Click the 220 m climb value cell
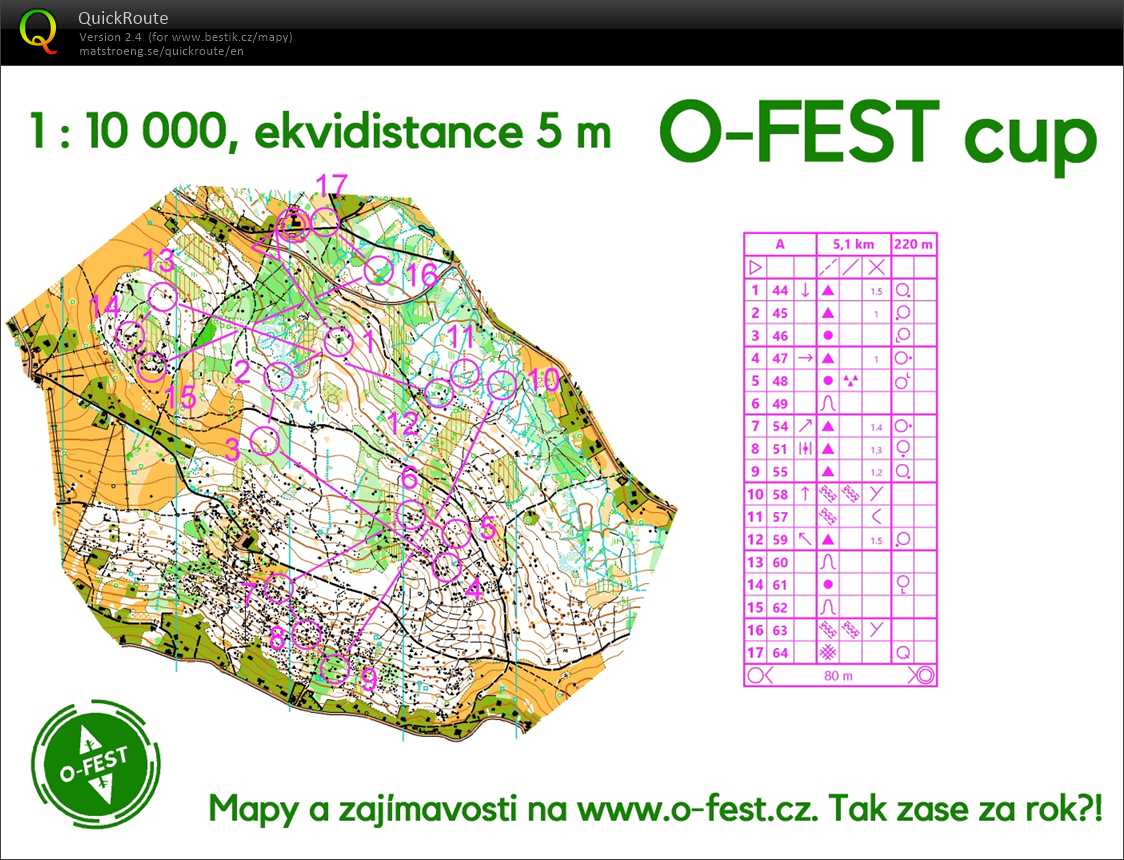 point(911,243)
